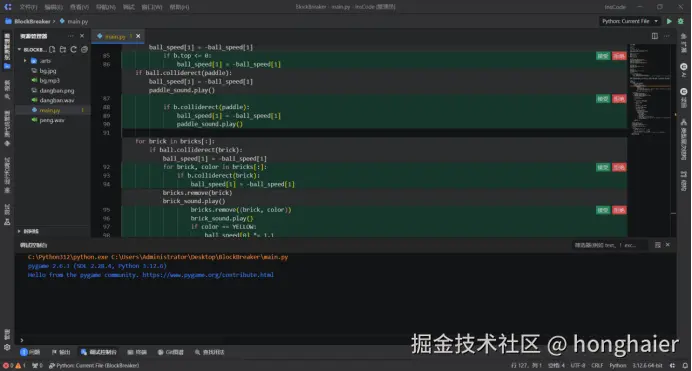The width and height of the screenshot is (692, 371).
Task: Reject the diff at line 87
Action: (x=619, y=99)
